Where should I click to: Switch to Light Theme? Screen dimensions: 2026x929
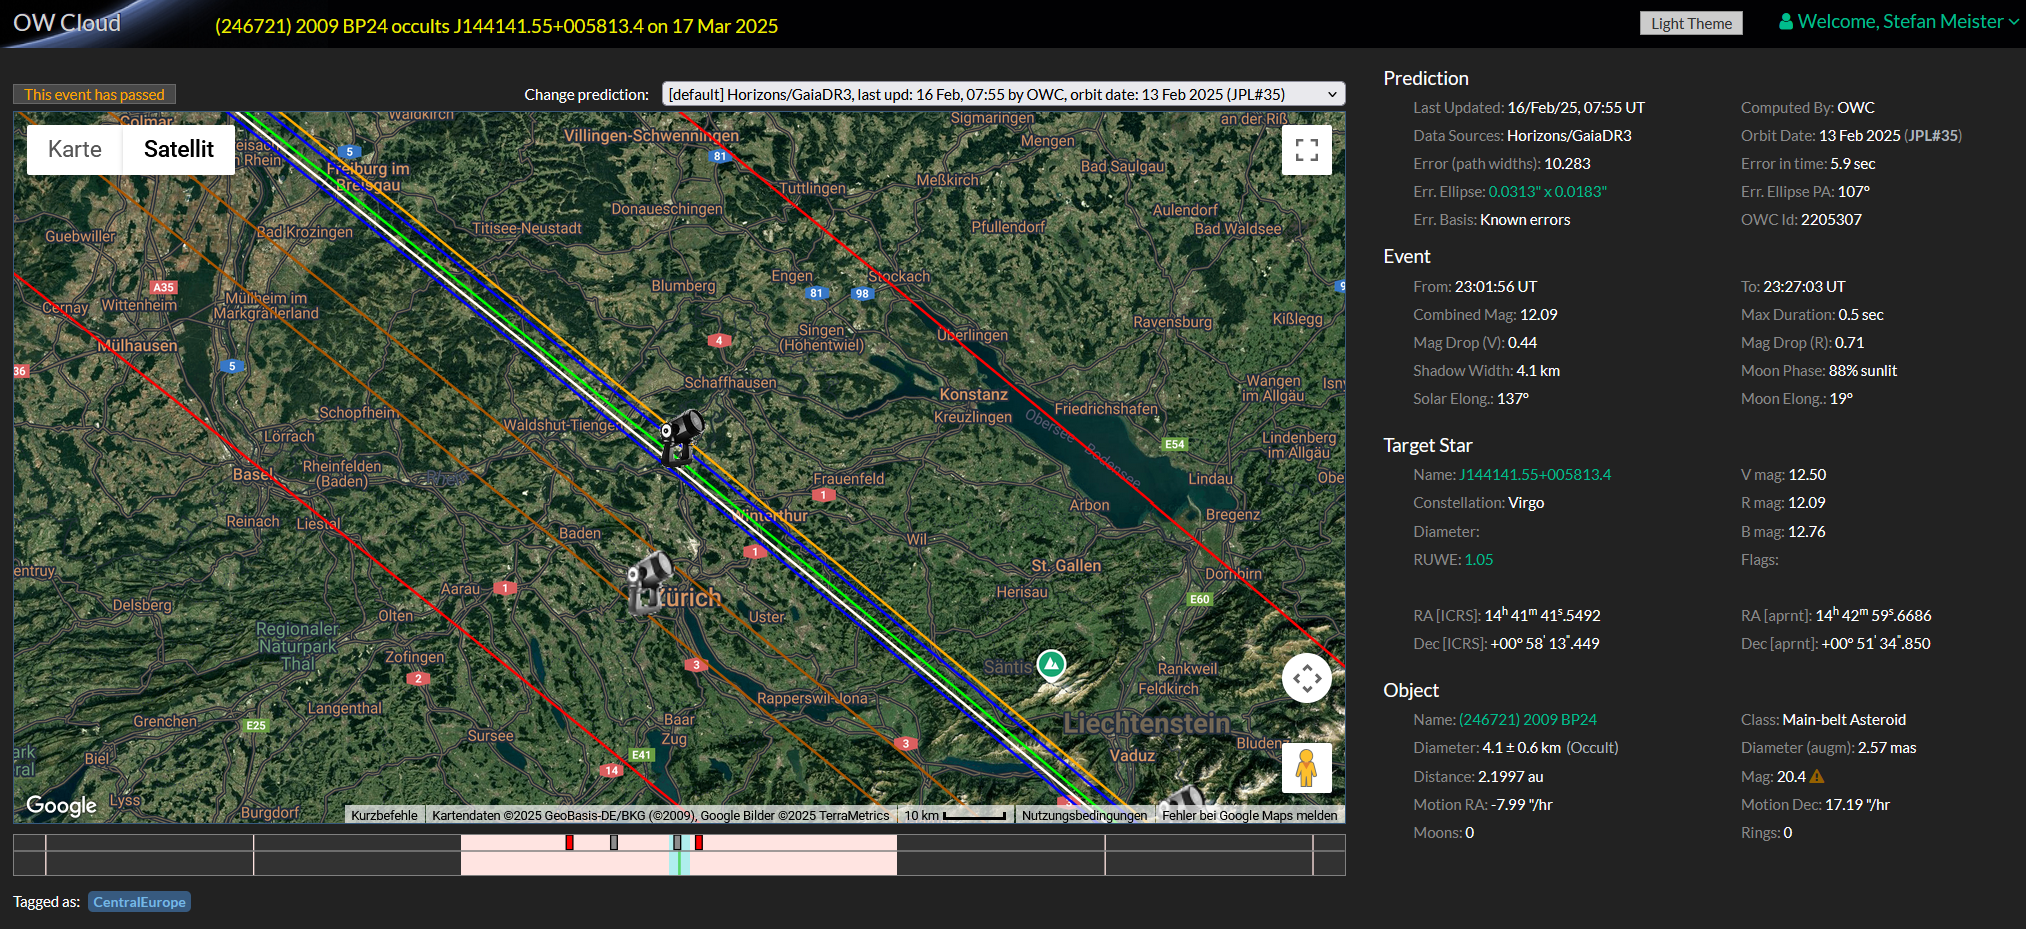pos(1690,23)
